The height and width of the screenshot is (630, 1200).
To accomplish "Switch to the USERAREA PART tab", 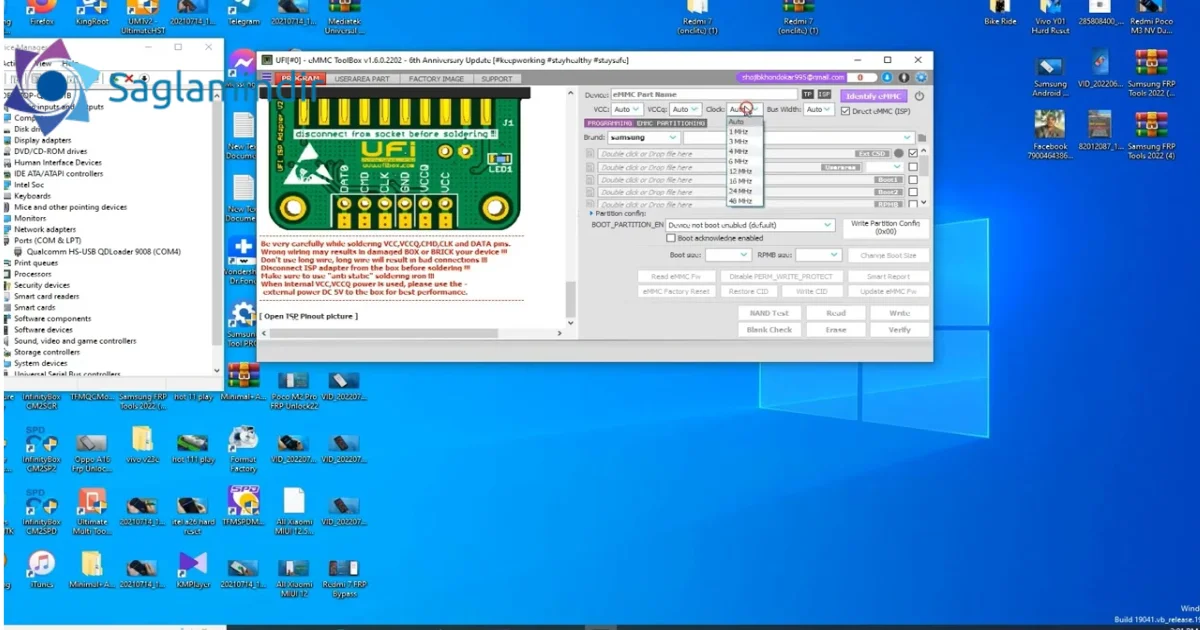I will coord(363,78).
